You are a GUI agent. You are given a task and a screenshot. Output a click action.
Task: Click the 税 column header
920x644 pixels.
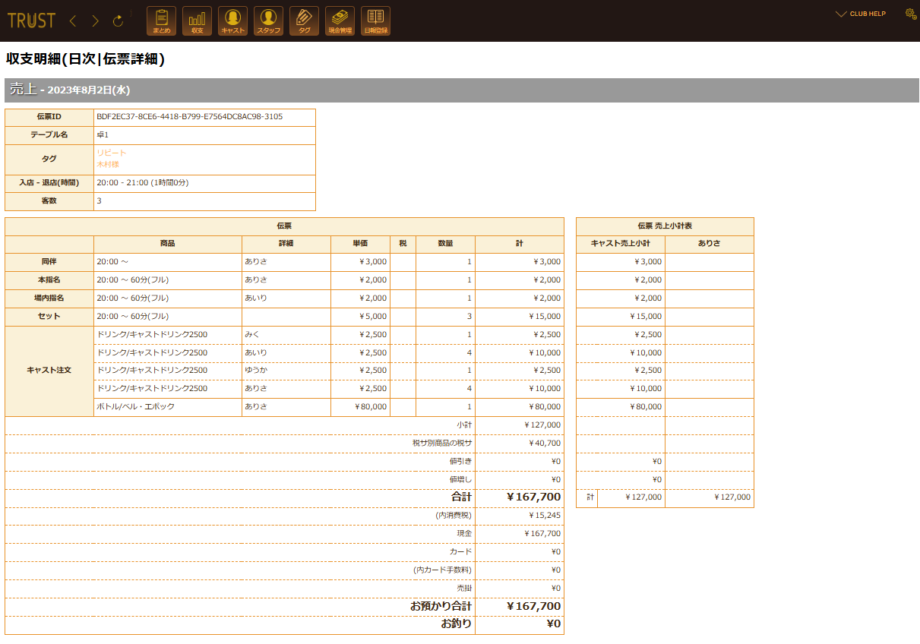pyautogui.click(x=403, y=244)
